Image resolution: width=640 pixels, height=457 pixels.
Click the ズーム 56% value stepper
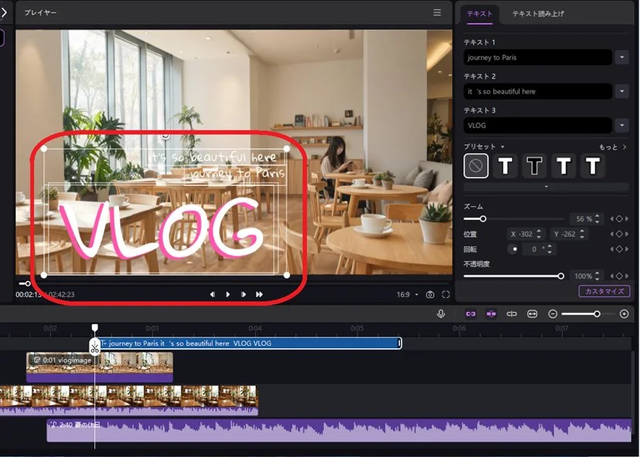point(597,219)
